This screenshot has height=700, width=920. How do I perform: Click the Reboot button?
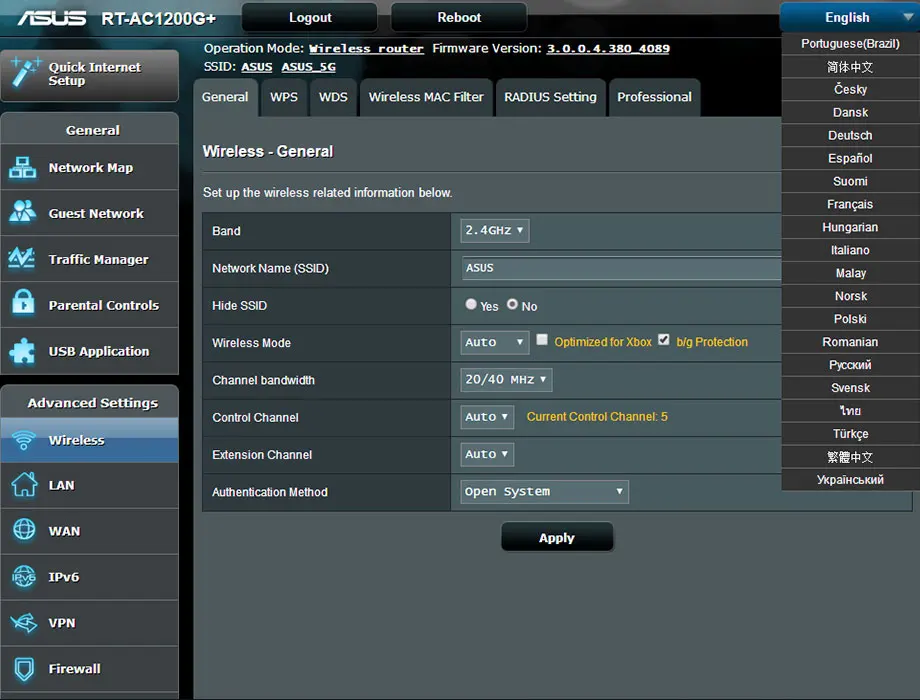[x=459, y=18]
